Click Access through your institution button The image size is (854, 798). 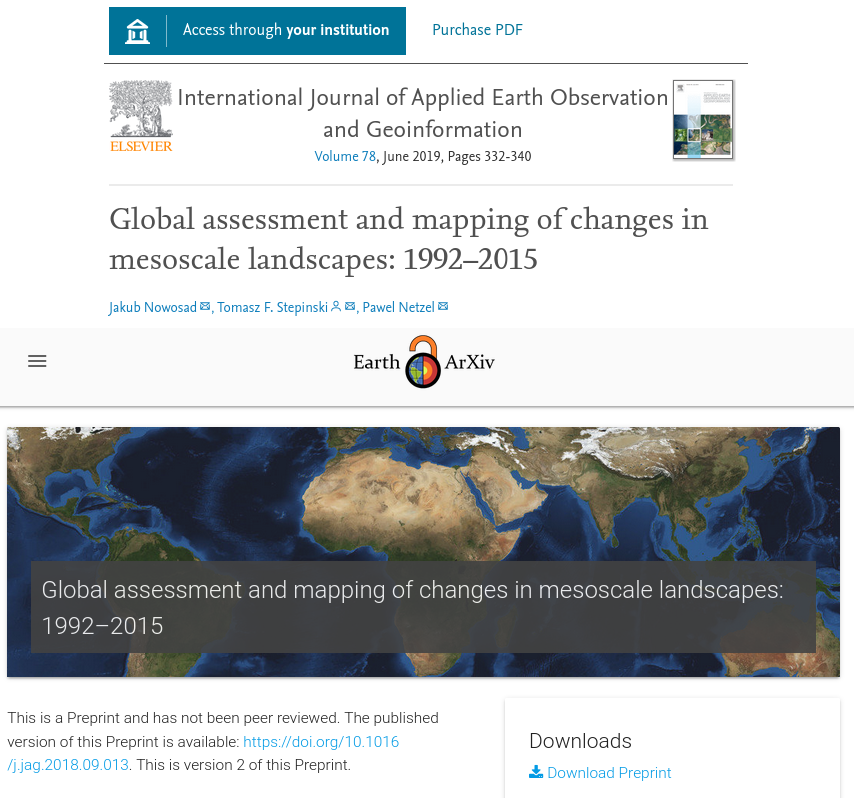coord(257,31)
